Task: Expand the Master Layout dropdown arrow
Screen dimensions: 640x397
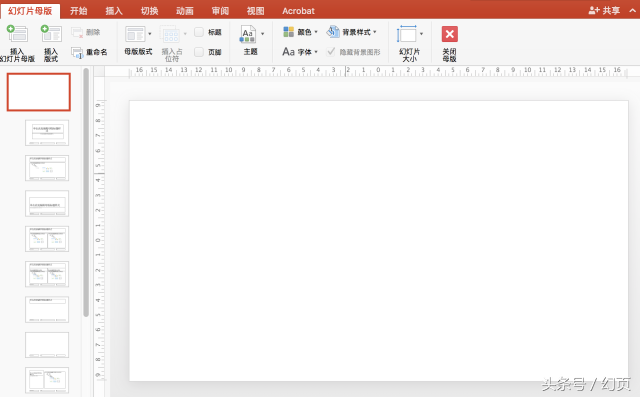Action: click(x=150, y=34)
